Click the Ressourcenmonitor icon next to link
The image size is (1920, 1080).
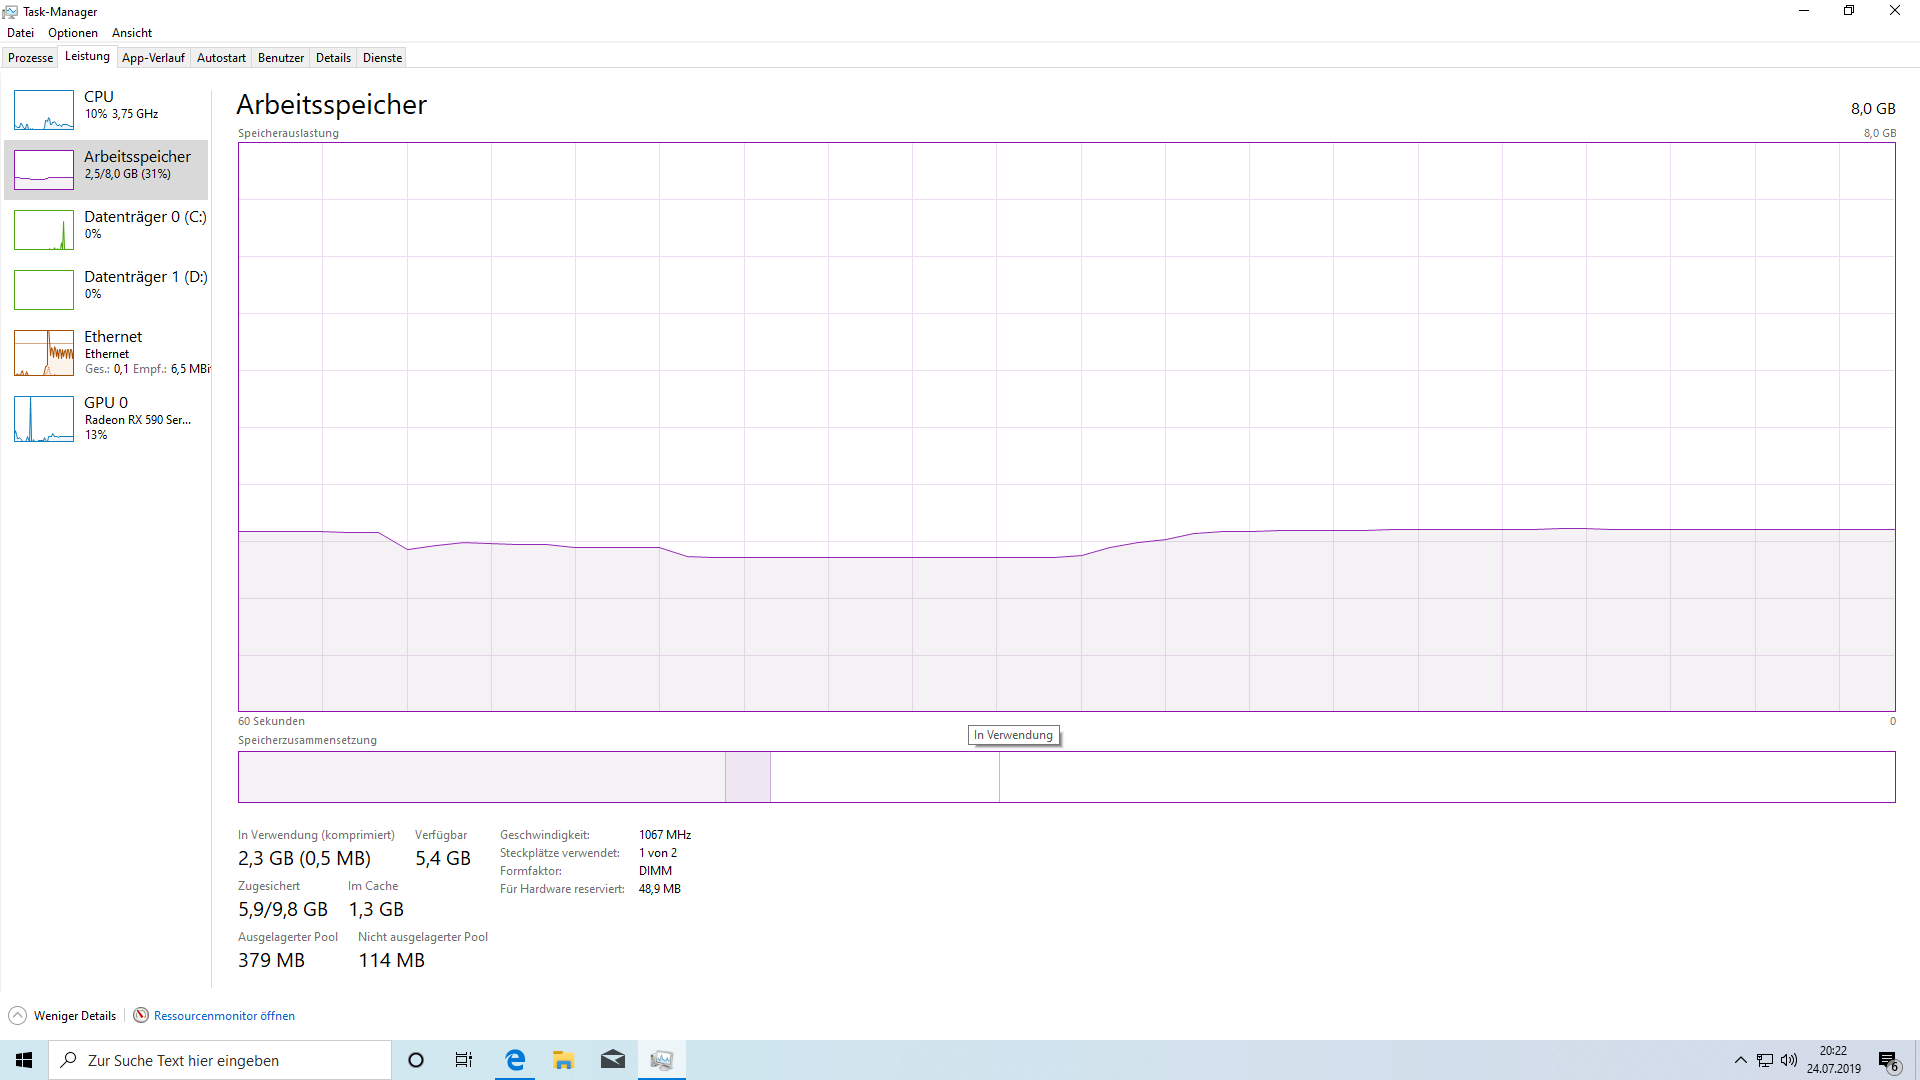click(141, 1015)
